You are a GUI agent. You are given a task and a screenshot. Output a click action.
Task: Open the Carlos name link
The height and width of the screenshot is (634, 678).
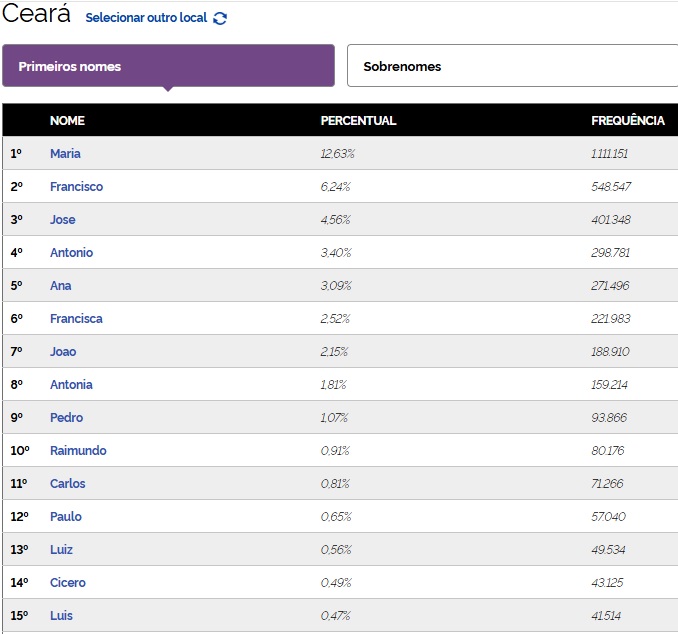pos(67,484)
